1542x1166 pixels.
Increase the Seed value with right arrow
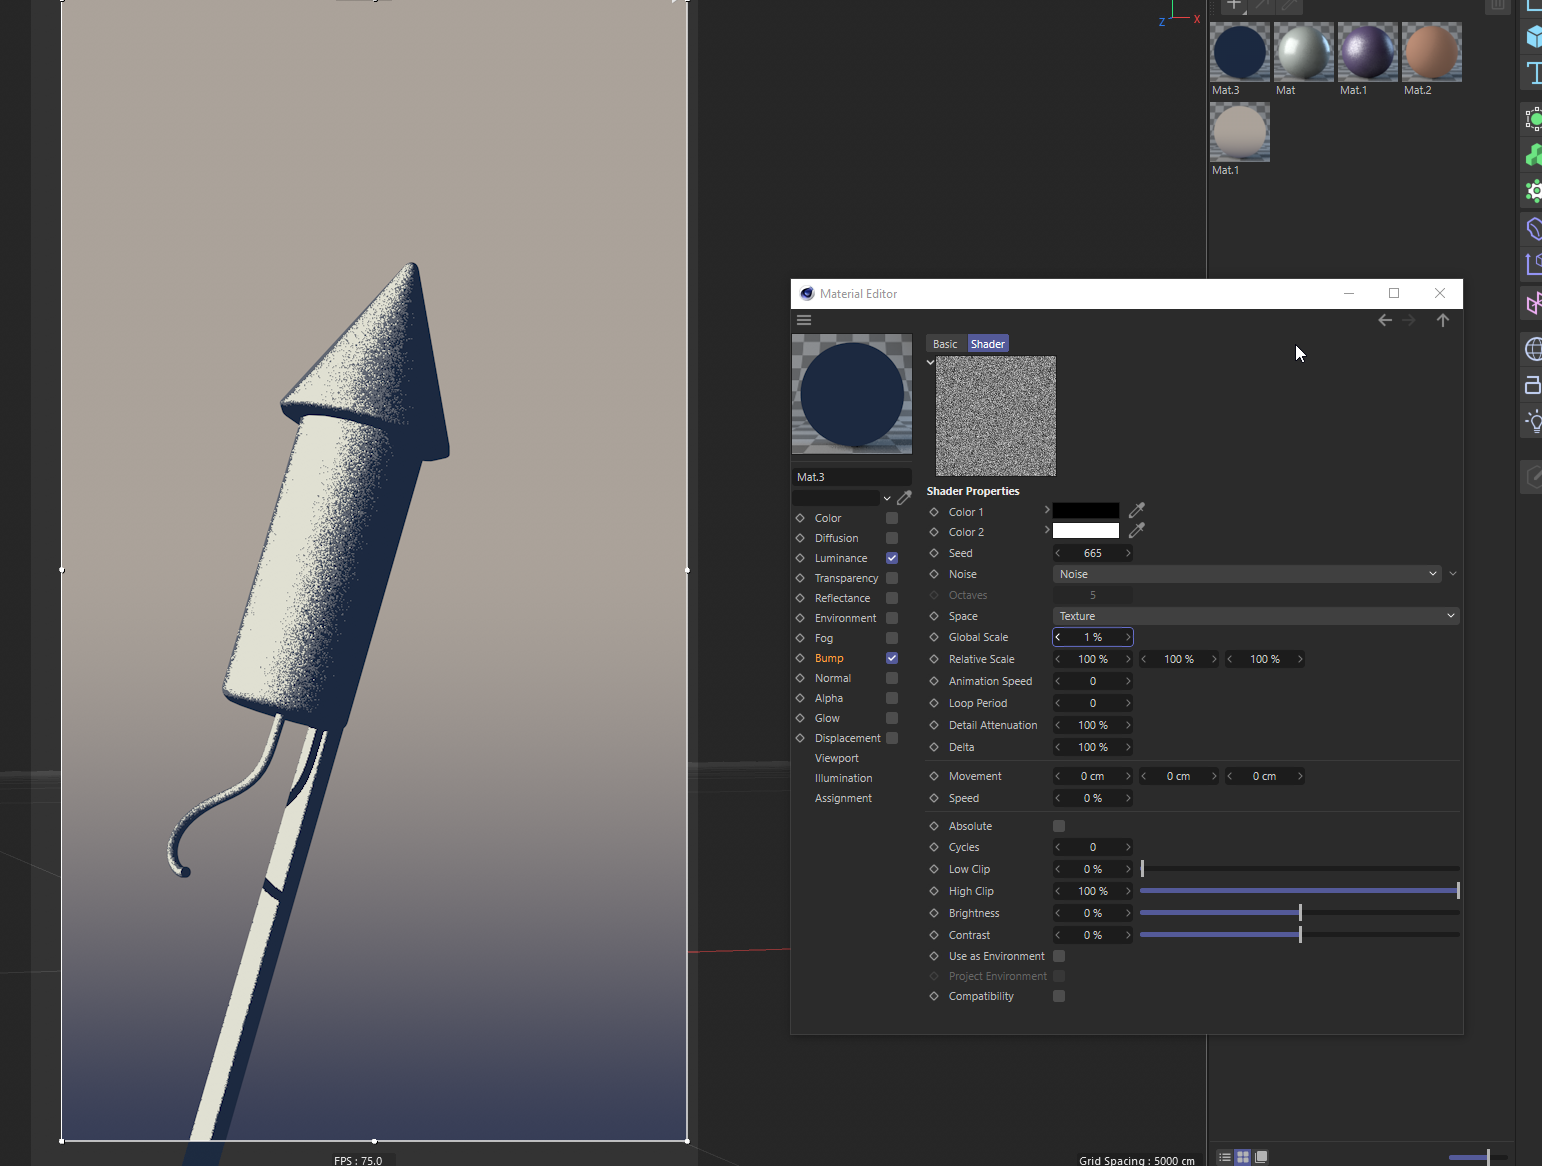[x=1128, y=553]
